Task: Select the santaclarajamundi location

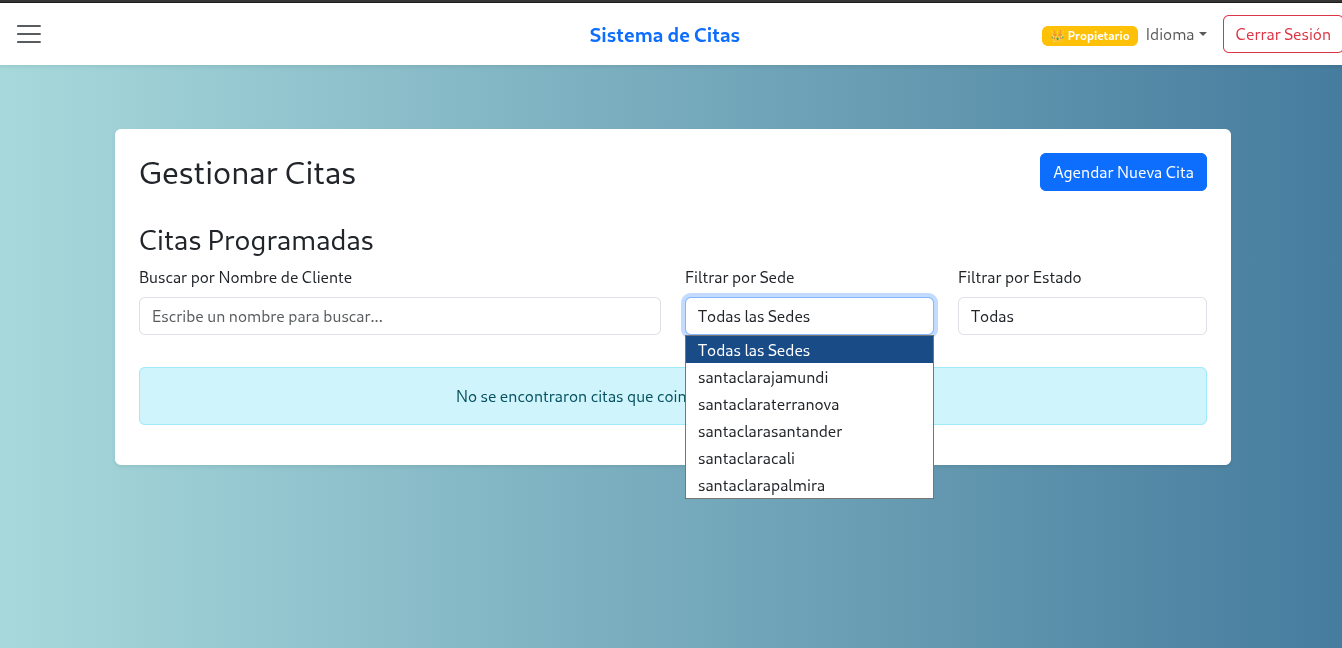Action: [764, 377]
